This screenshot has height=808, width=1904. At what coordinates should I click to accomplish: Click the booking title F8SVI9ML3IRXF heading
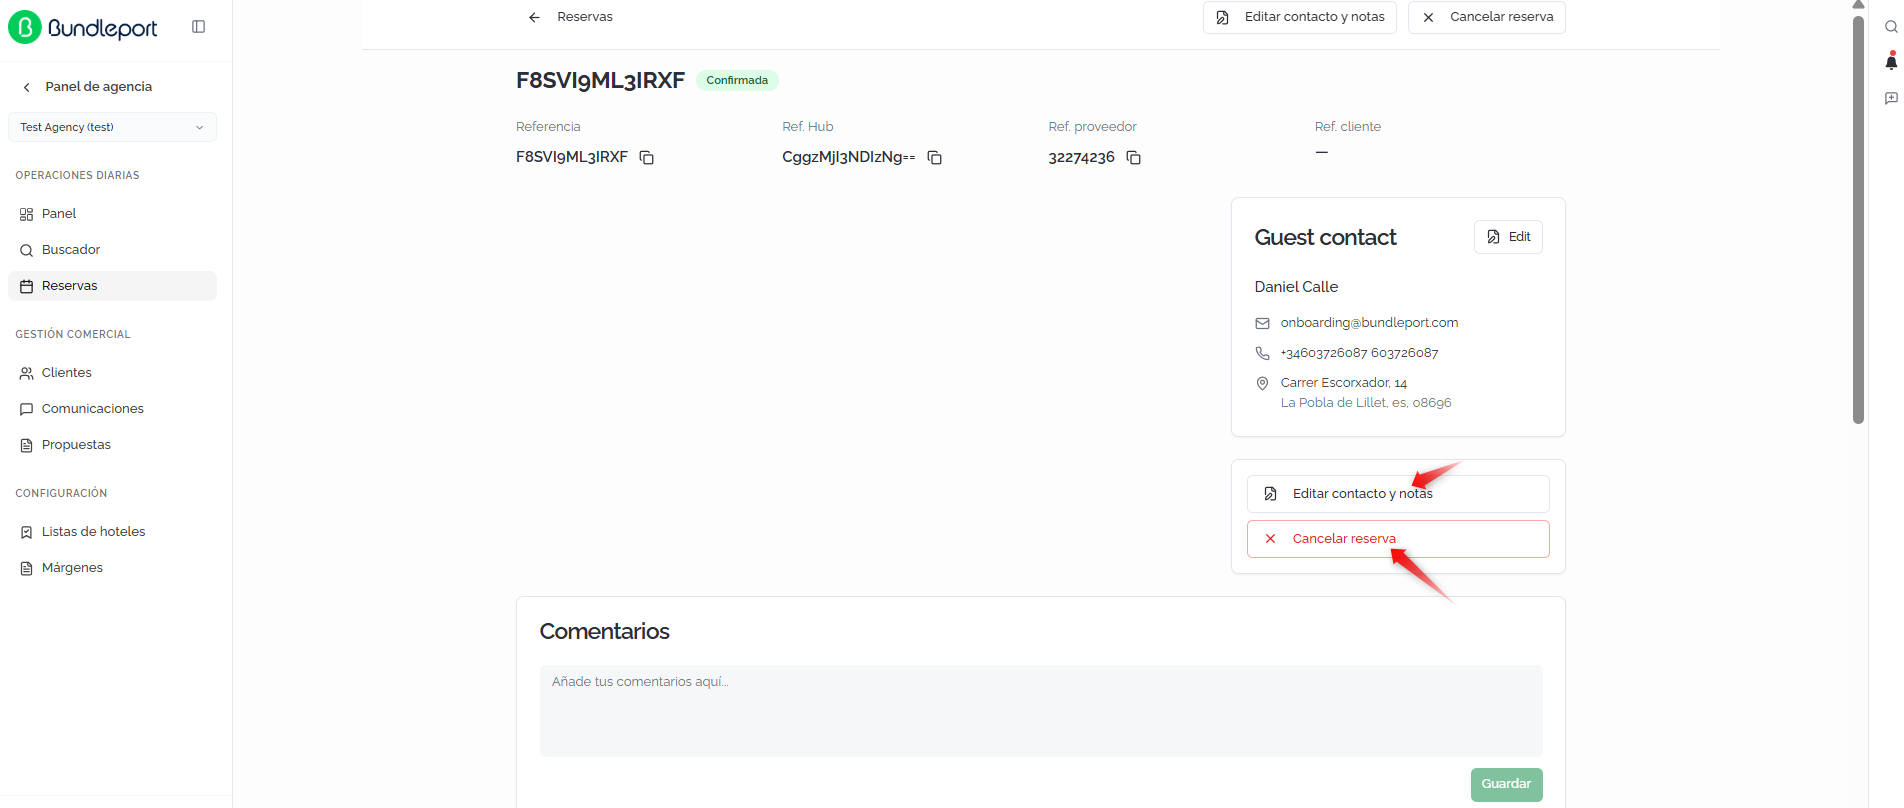600,80
